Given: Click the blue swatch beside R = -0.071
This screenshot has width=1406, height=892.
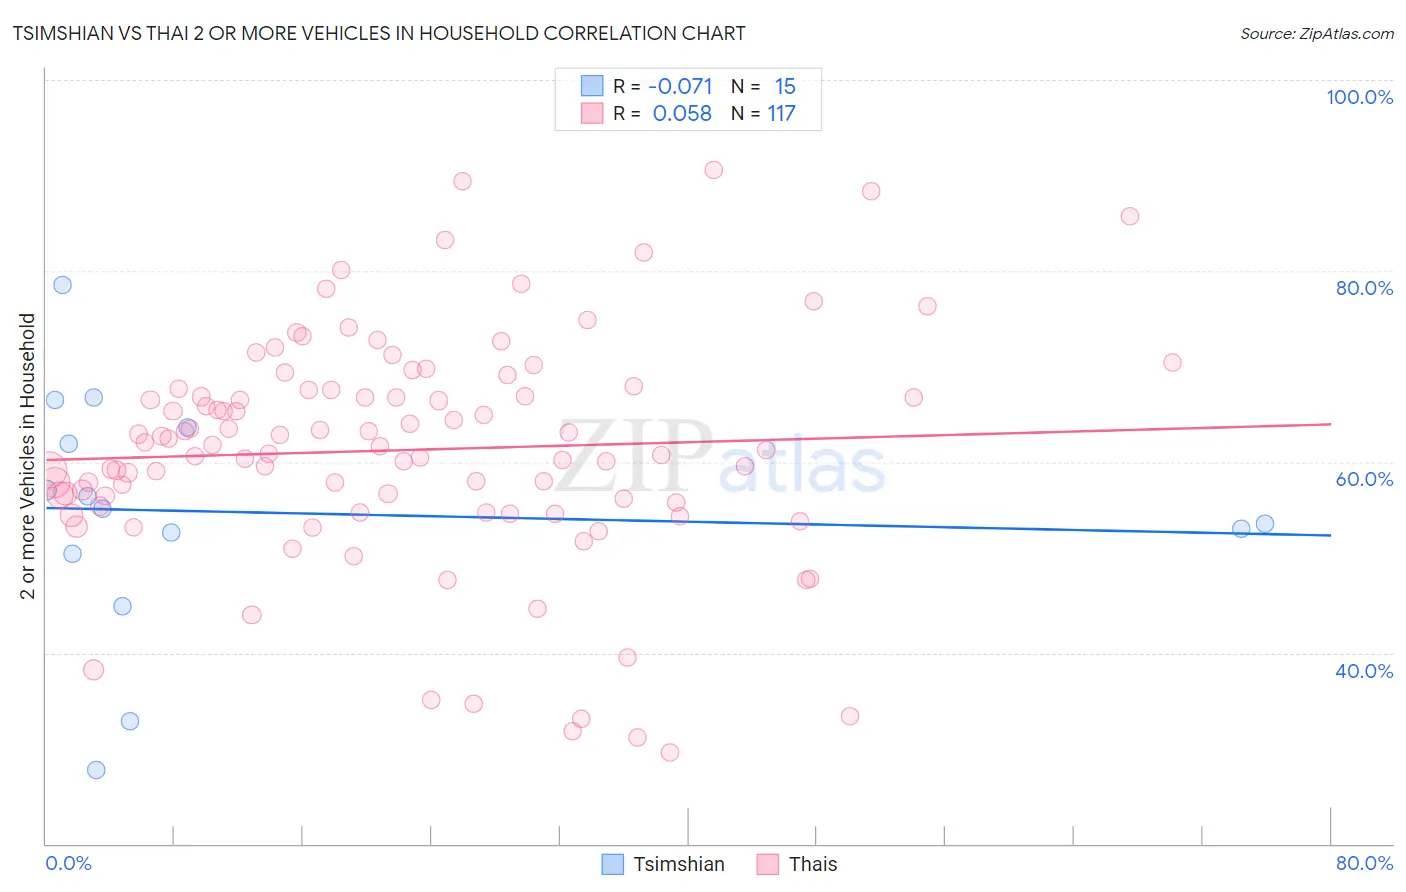Looking at the screenshot, I should click(x=592, y=86).
